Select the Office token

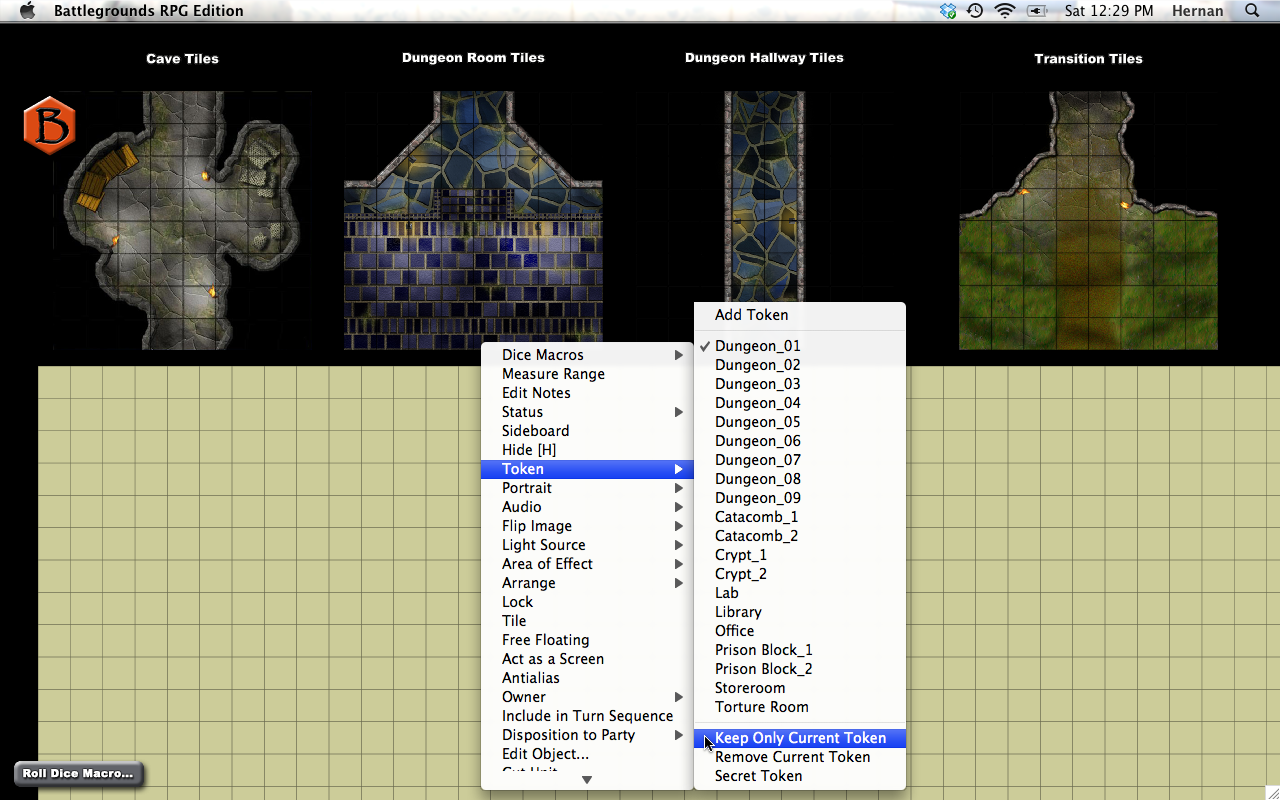[800, 631]
